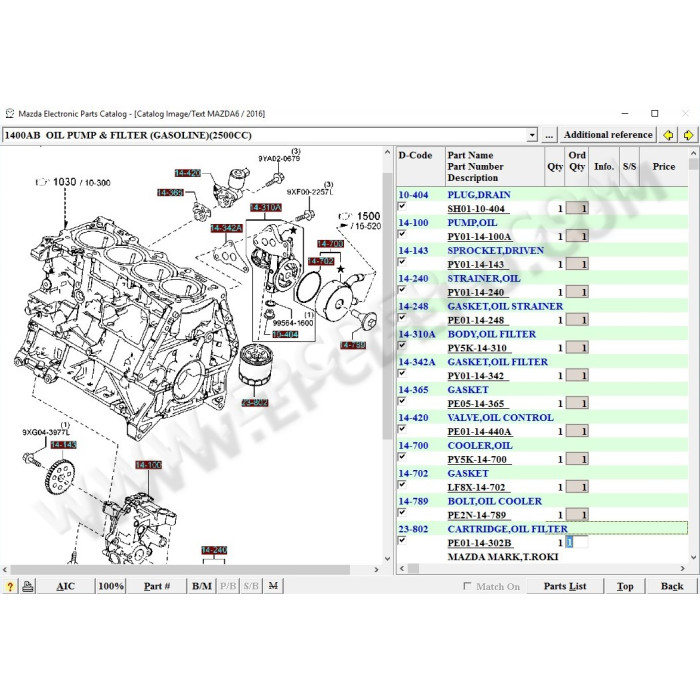
Task: Click the PE2N-14-789 part number
Action: [x=476, y=515]
